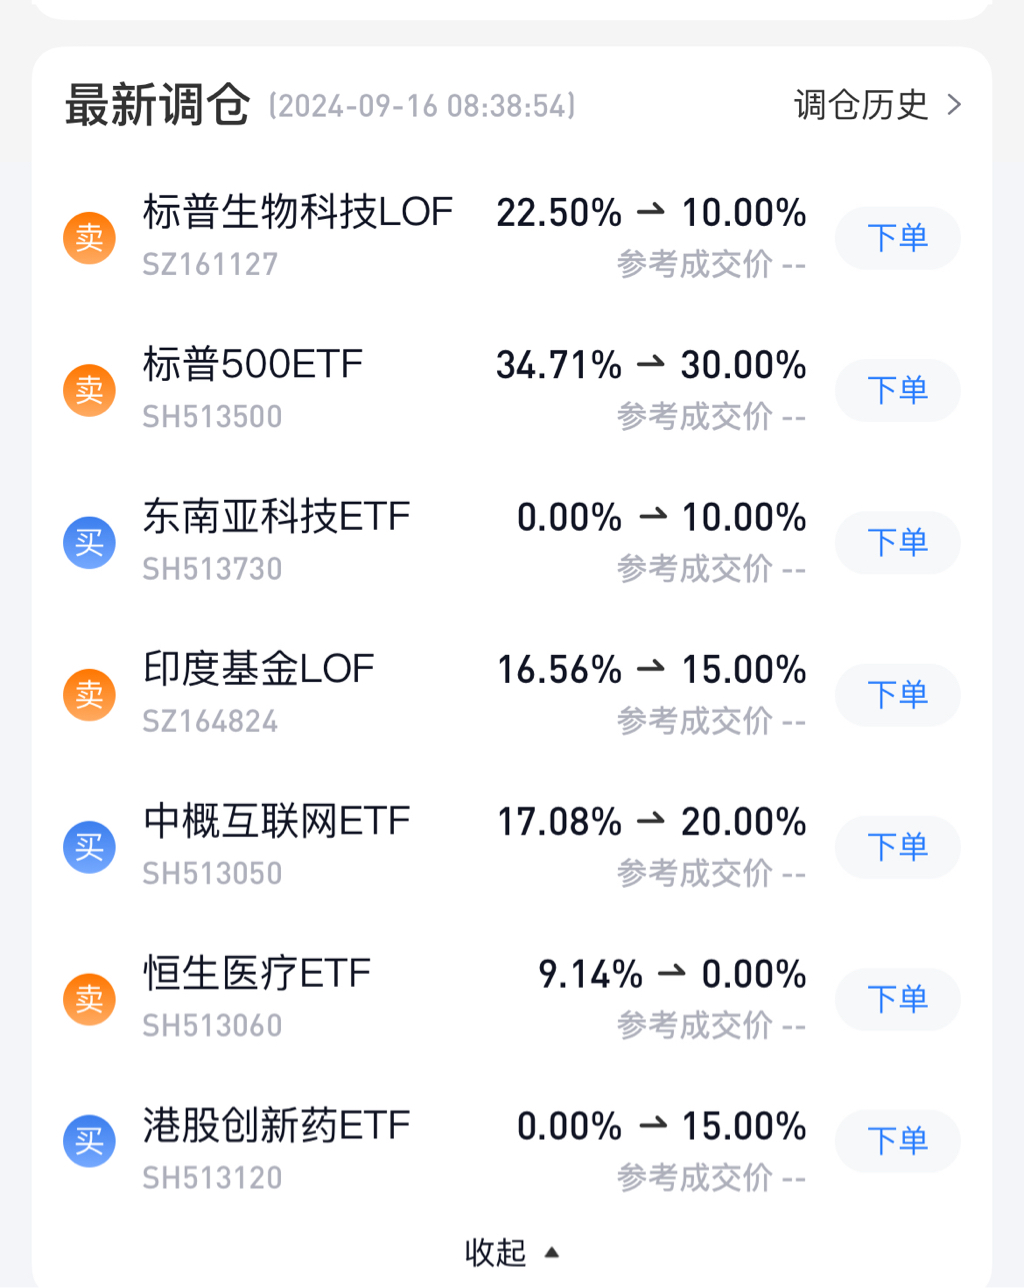Open fund name 标普500ETF

point(252,364)
